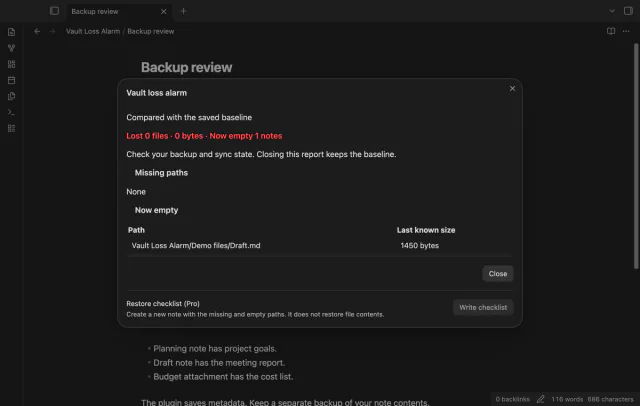Open the command palette terminal icon
The image size is (640, 406).
pos(11,112)
